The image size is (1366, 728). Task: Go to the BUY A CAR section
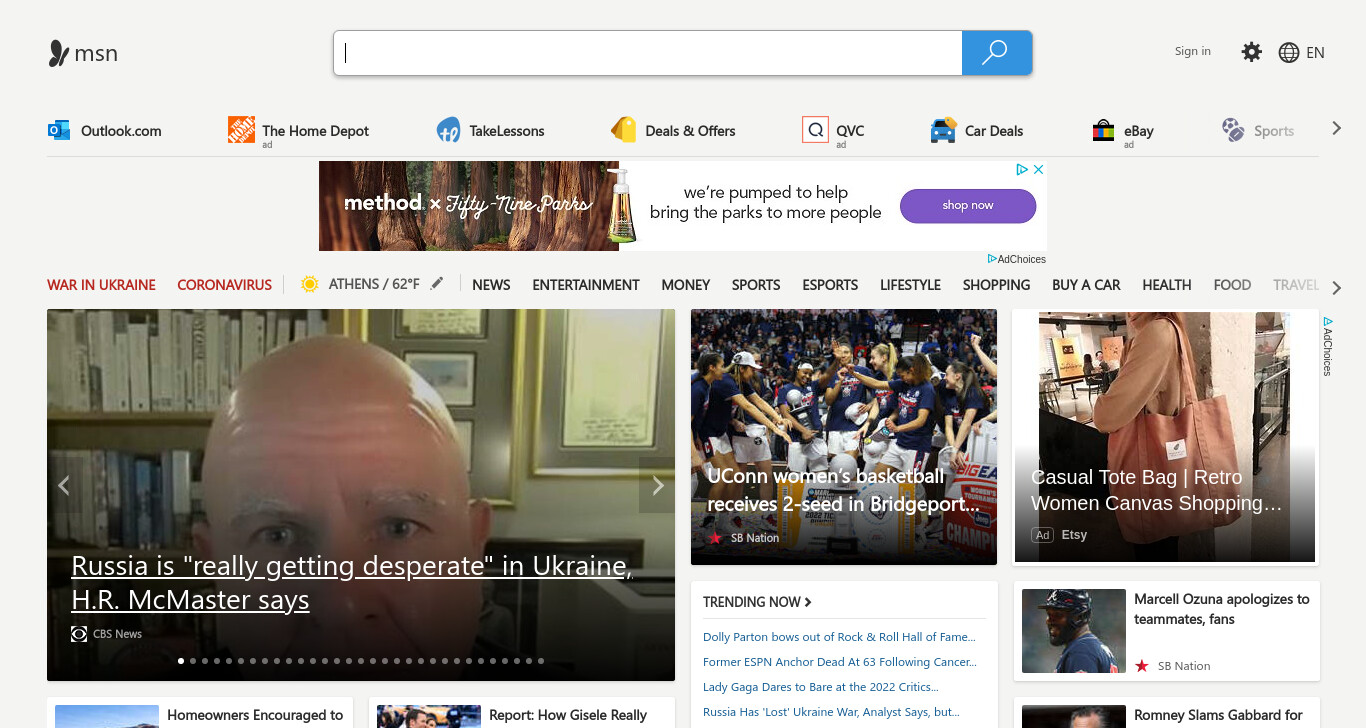pos(1086,285)
